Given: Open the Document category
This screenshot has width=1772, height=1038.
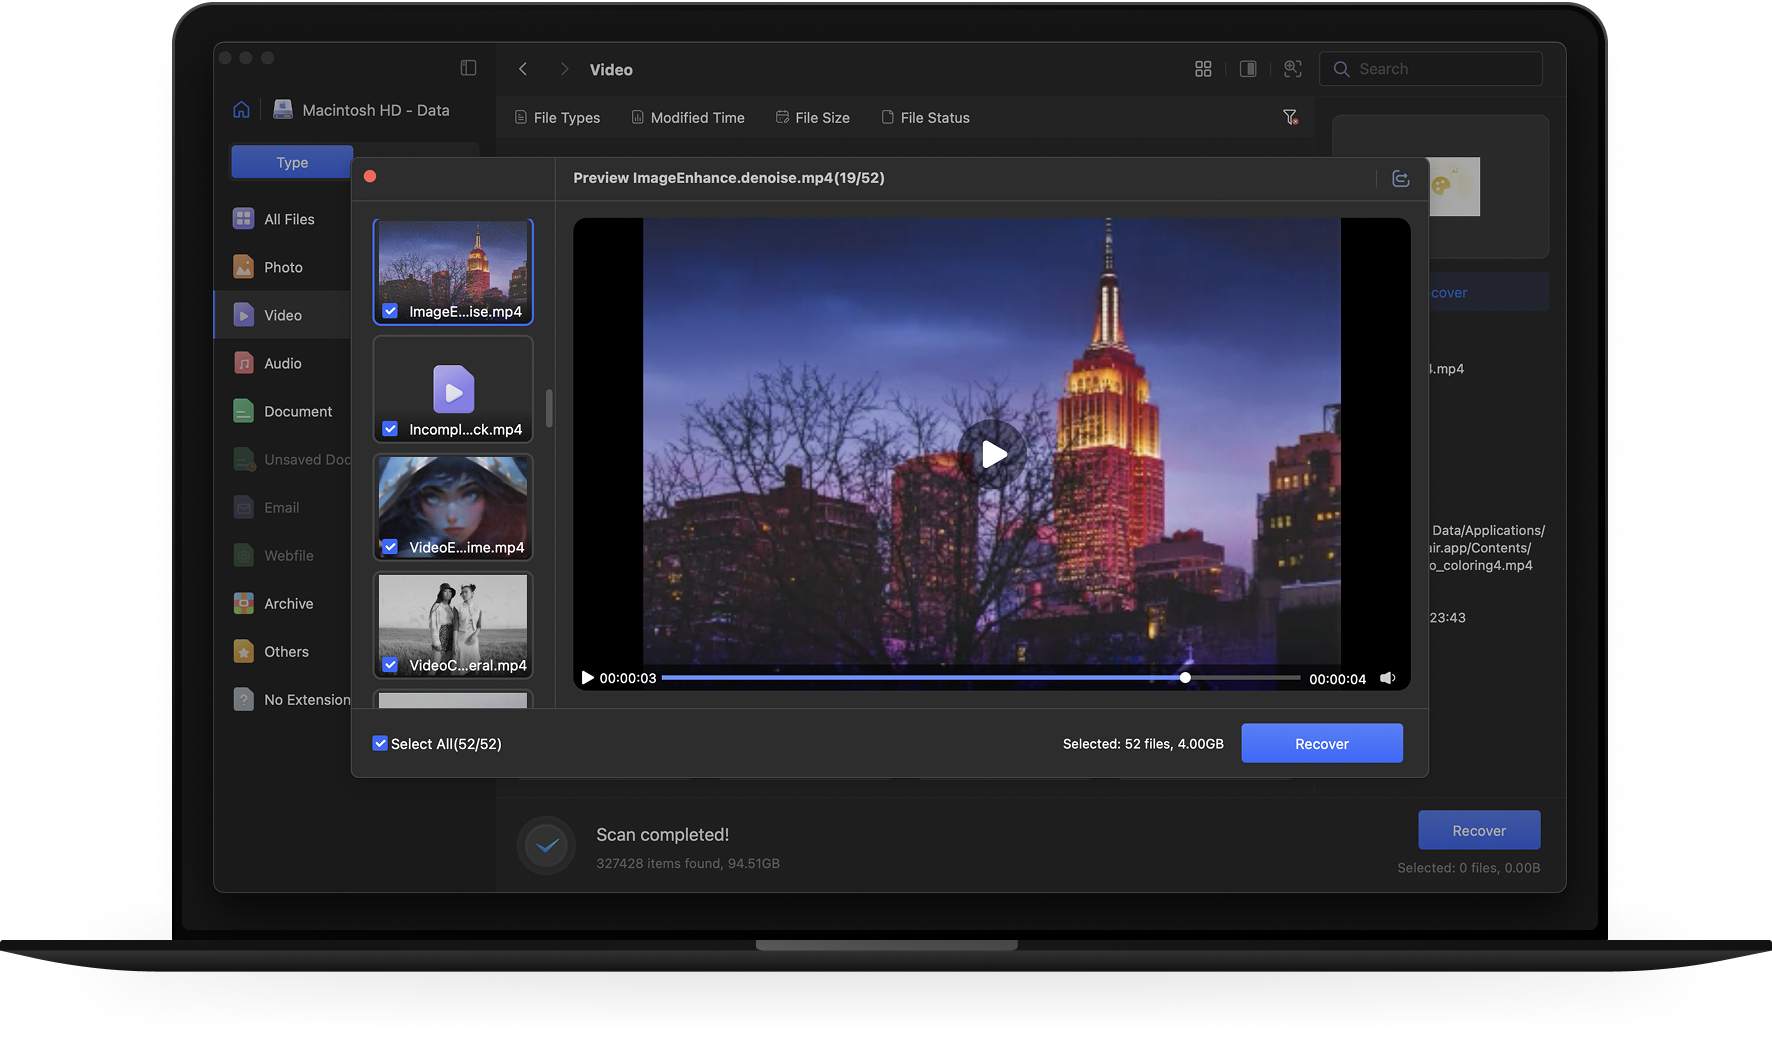Looking at the screenshot, I should [x=283, y=411].
